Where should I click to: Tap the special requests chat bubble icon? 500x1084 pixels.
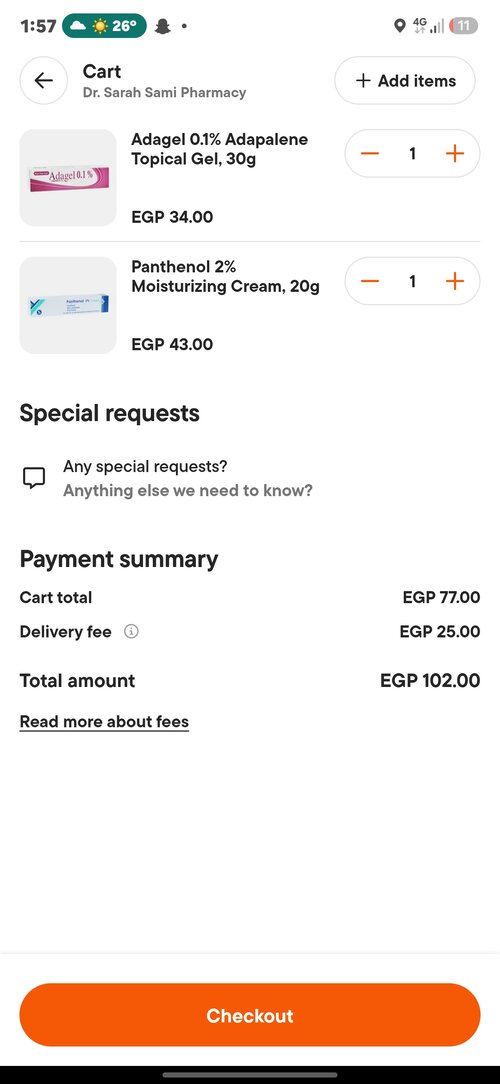[34, 478]
